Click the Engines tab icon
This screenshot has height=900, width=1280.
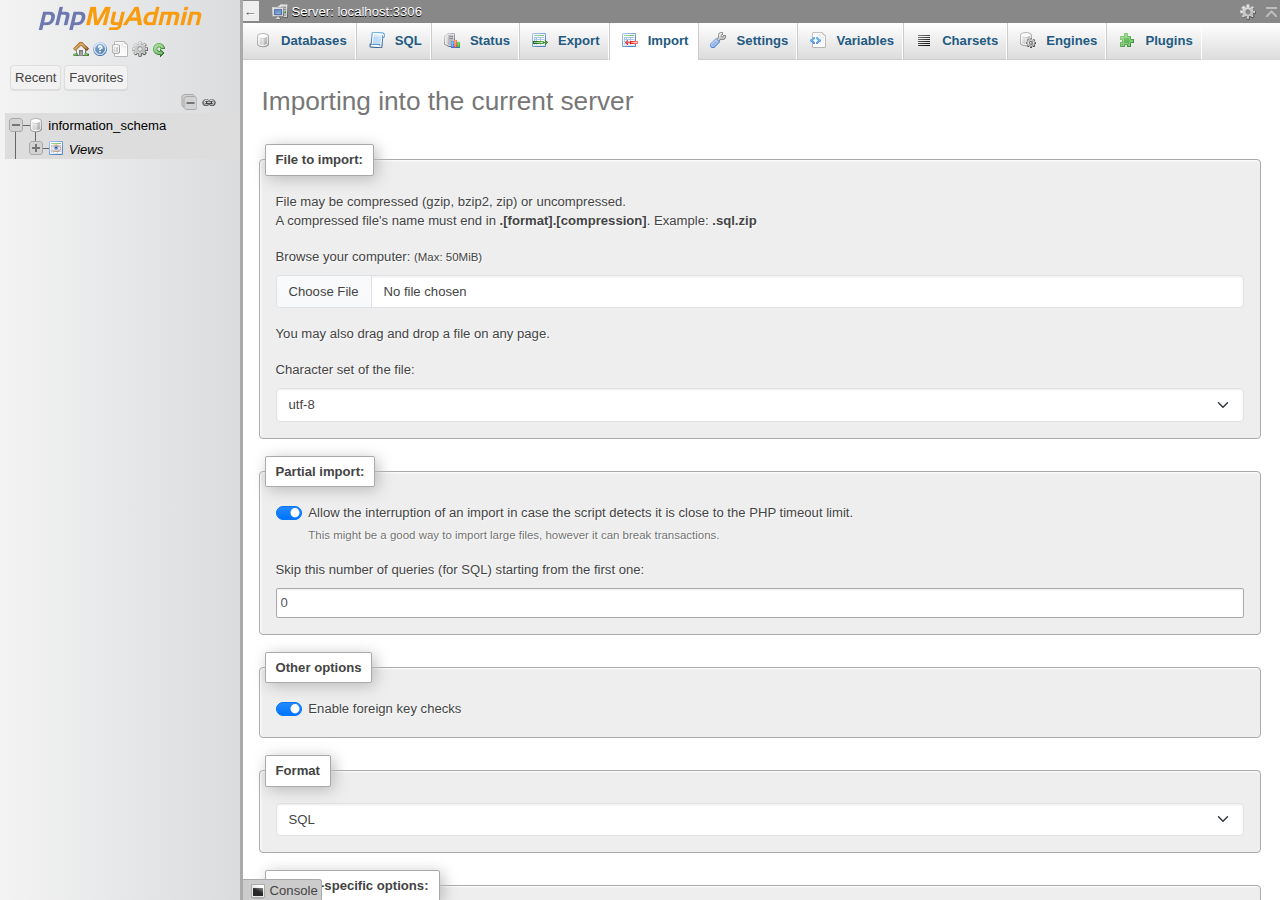point(1028,41)
